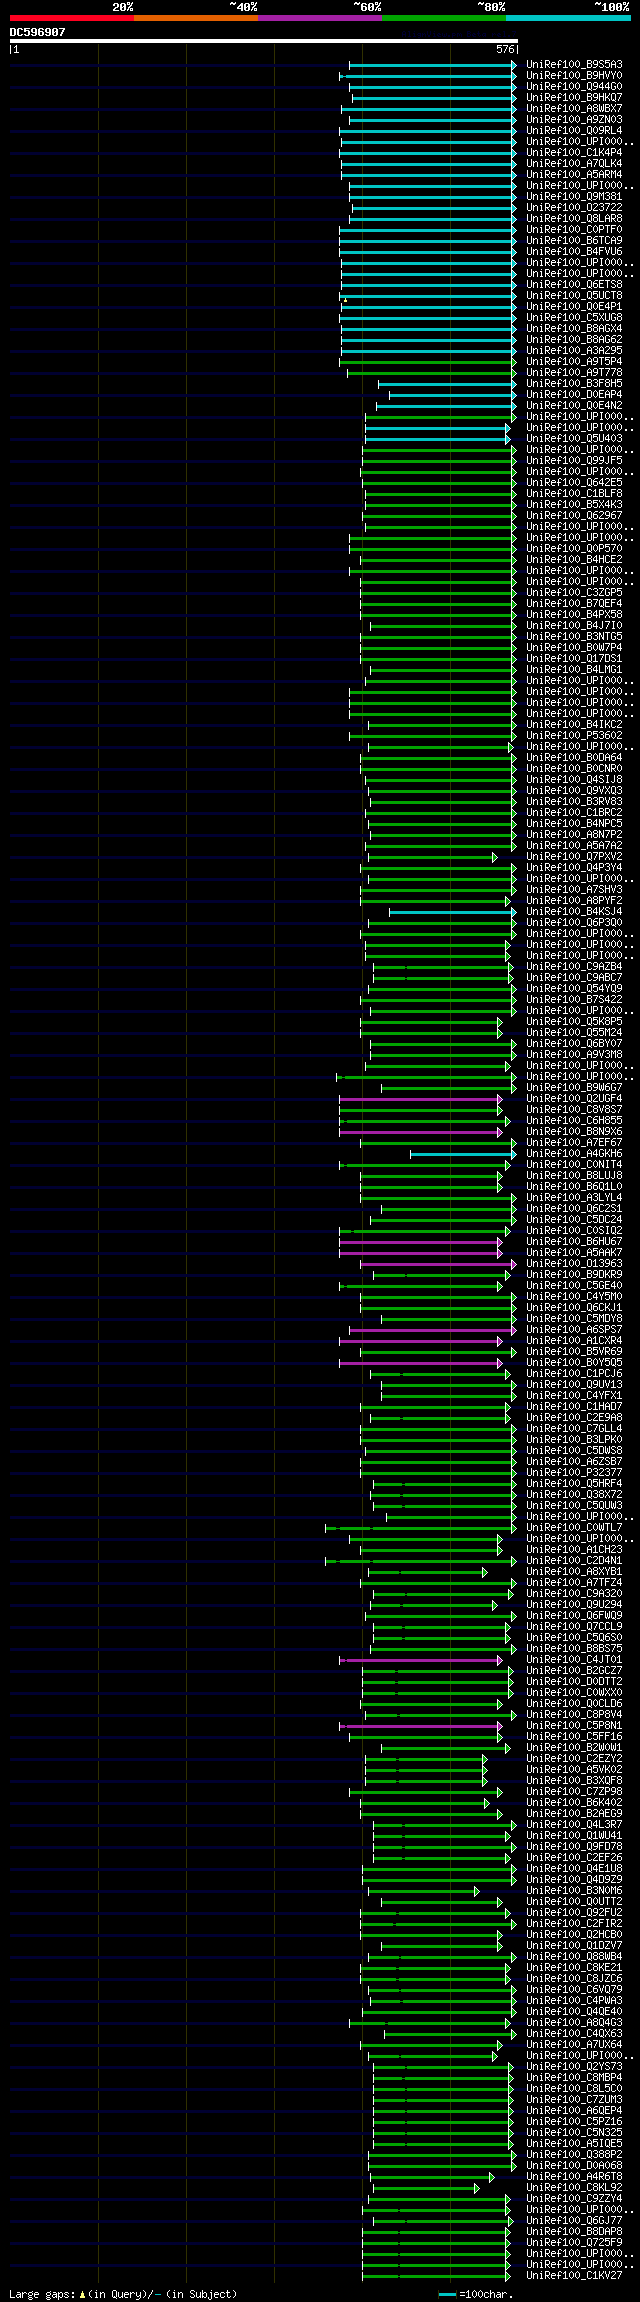Open the hit UniRef100_Q944G0

tap(574, 87)
